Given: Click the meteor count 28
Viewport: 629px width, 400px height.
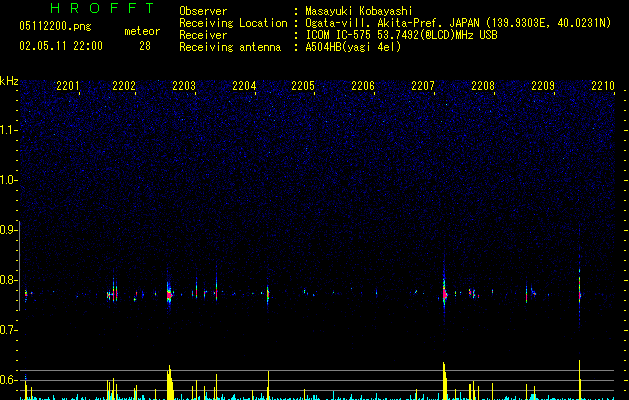Looking at the screenshot, I should tap(145, 46).
